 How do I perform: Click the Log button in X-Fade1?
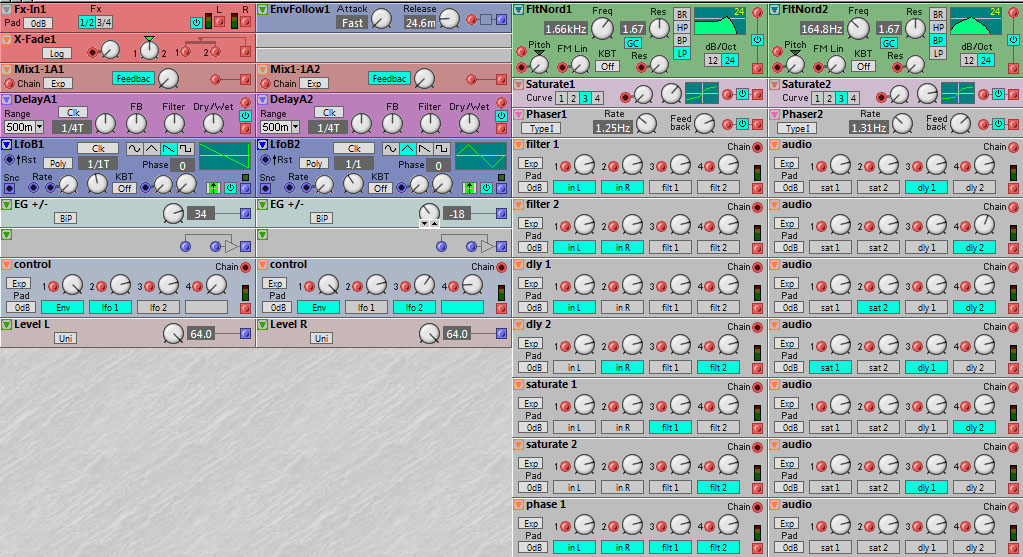[57, 53]
